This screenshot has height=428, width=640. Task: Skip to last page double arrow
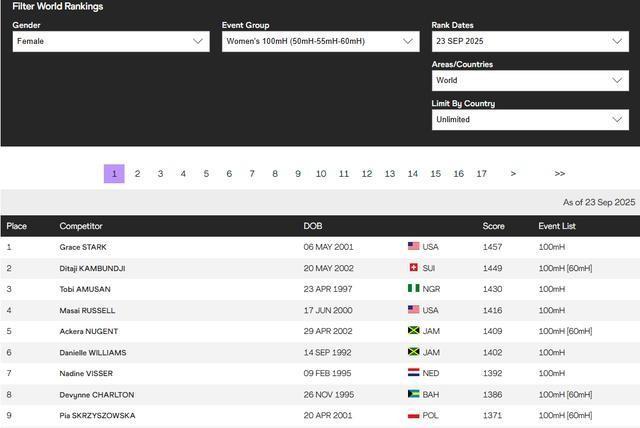pos(559,174)
